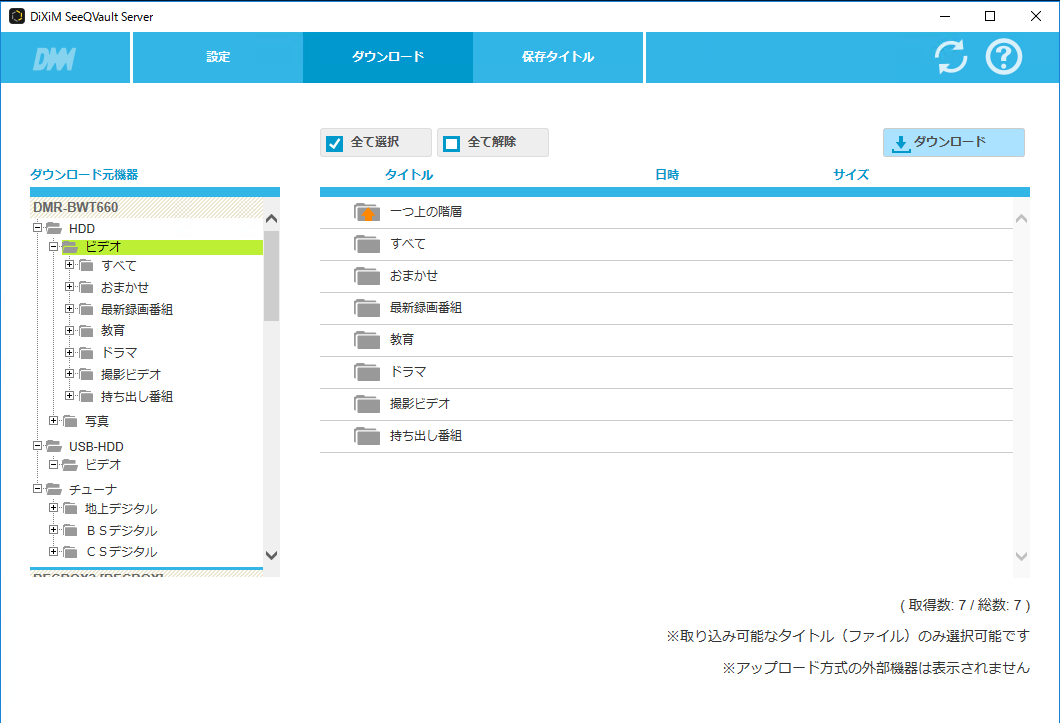The image size is (1060, 723).
Task: Switch to the 設定 tab
Action: pos(218,57)
